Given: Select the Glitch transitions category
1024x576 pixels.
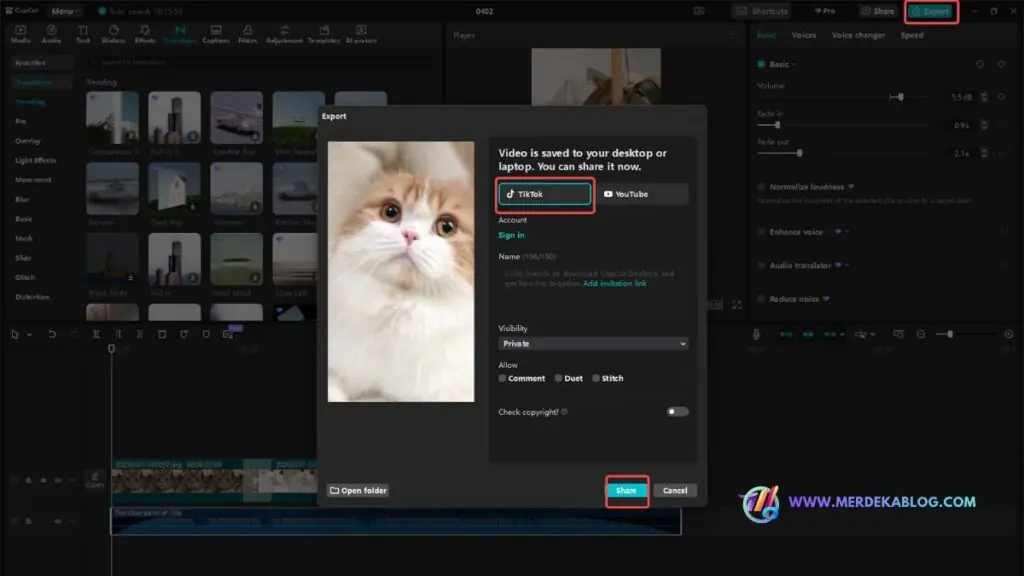Looking at the screenshot, I should click(x=25, y=277).
